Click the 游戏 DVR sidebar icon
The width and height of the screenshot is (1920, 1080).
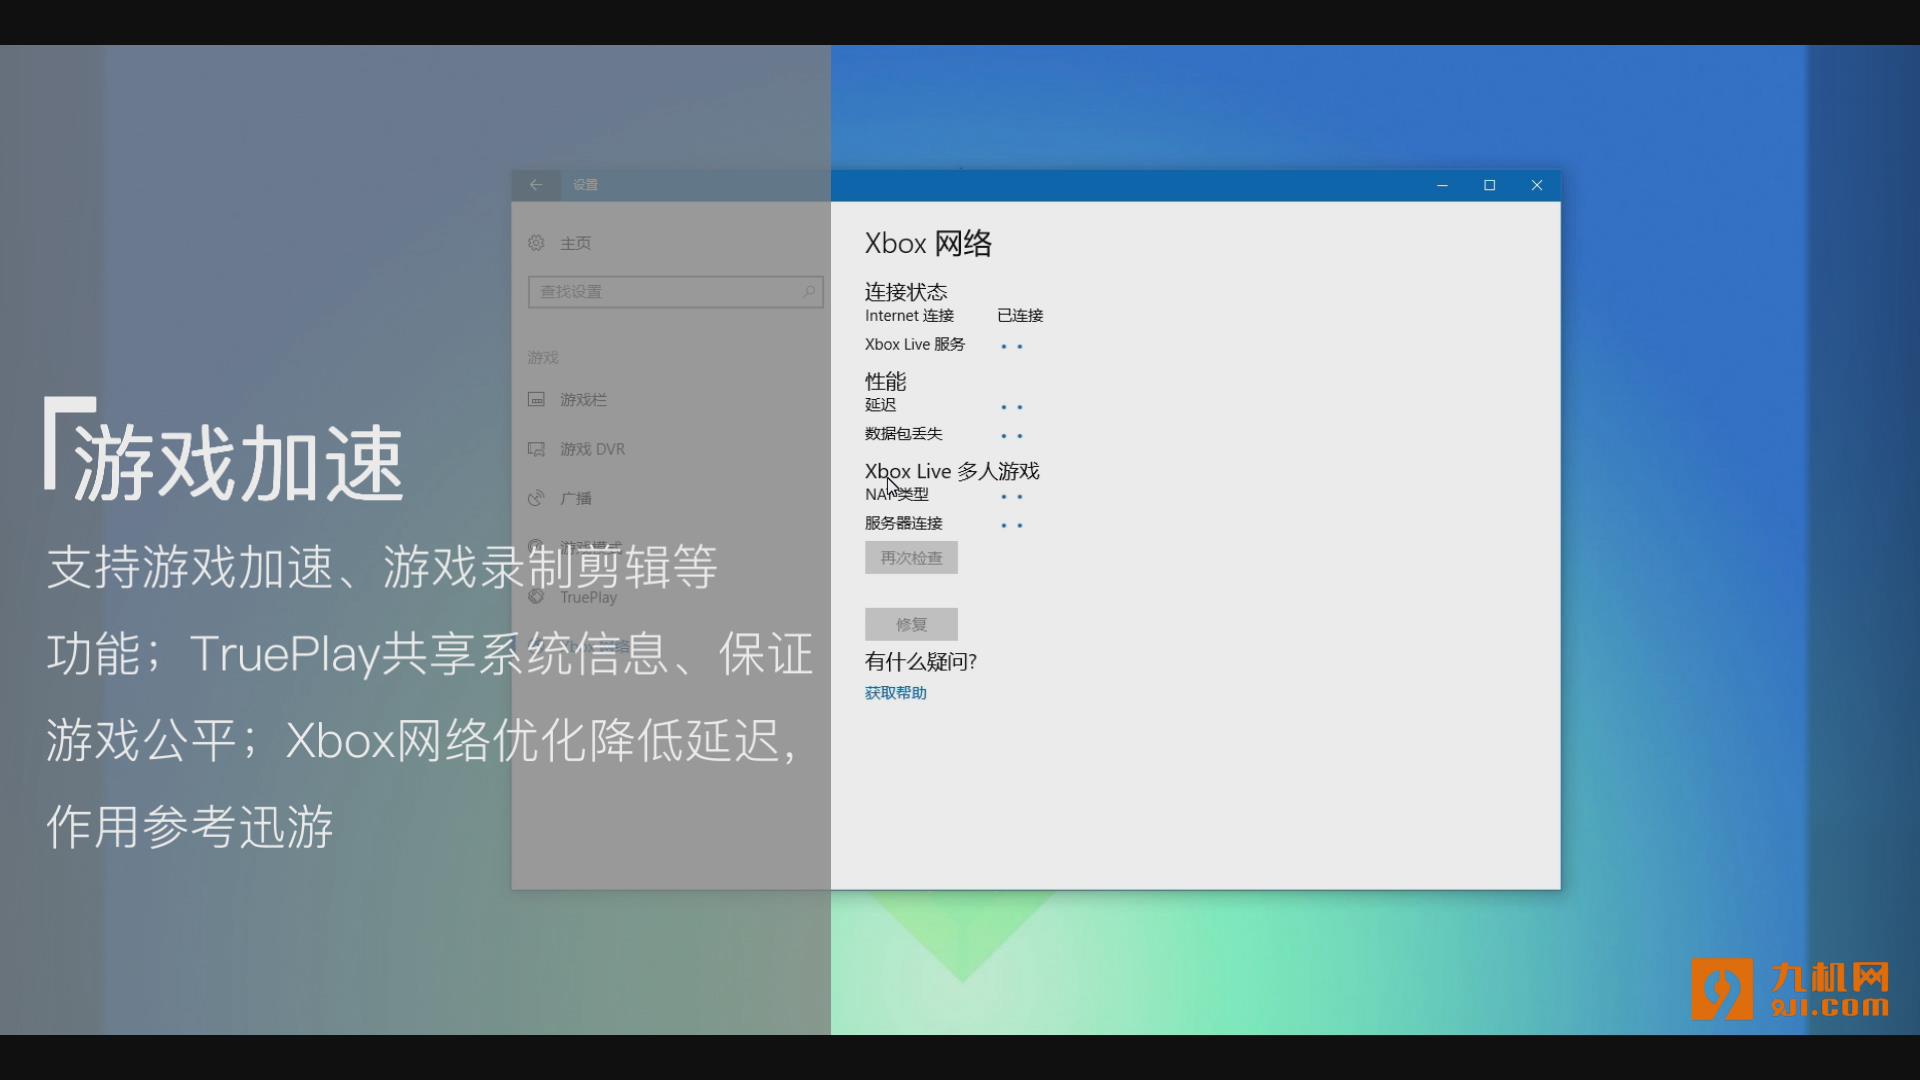point(536,449)
